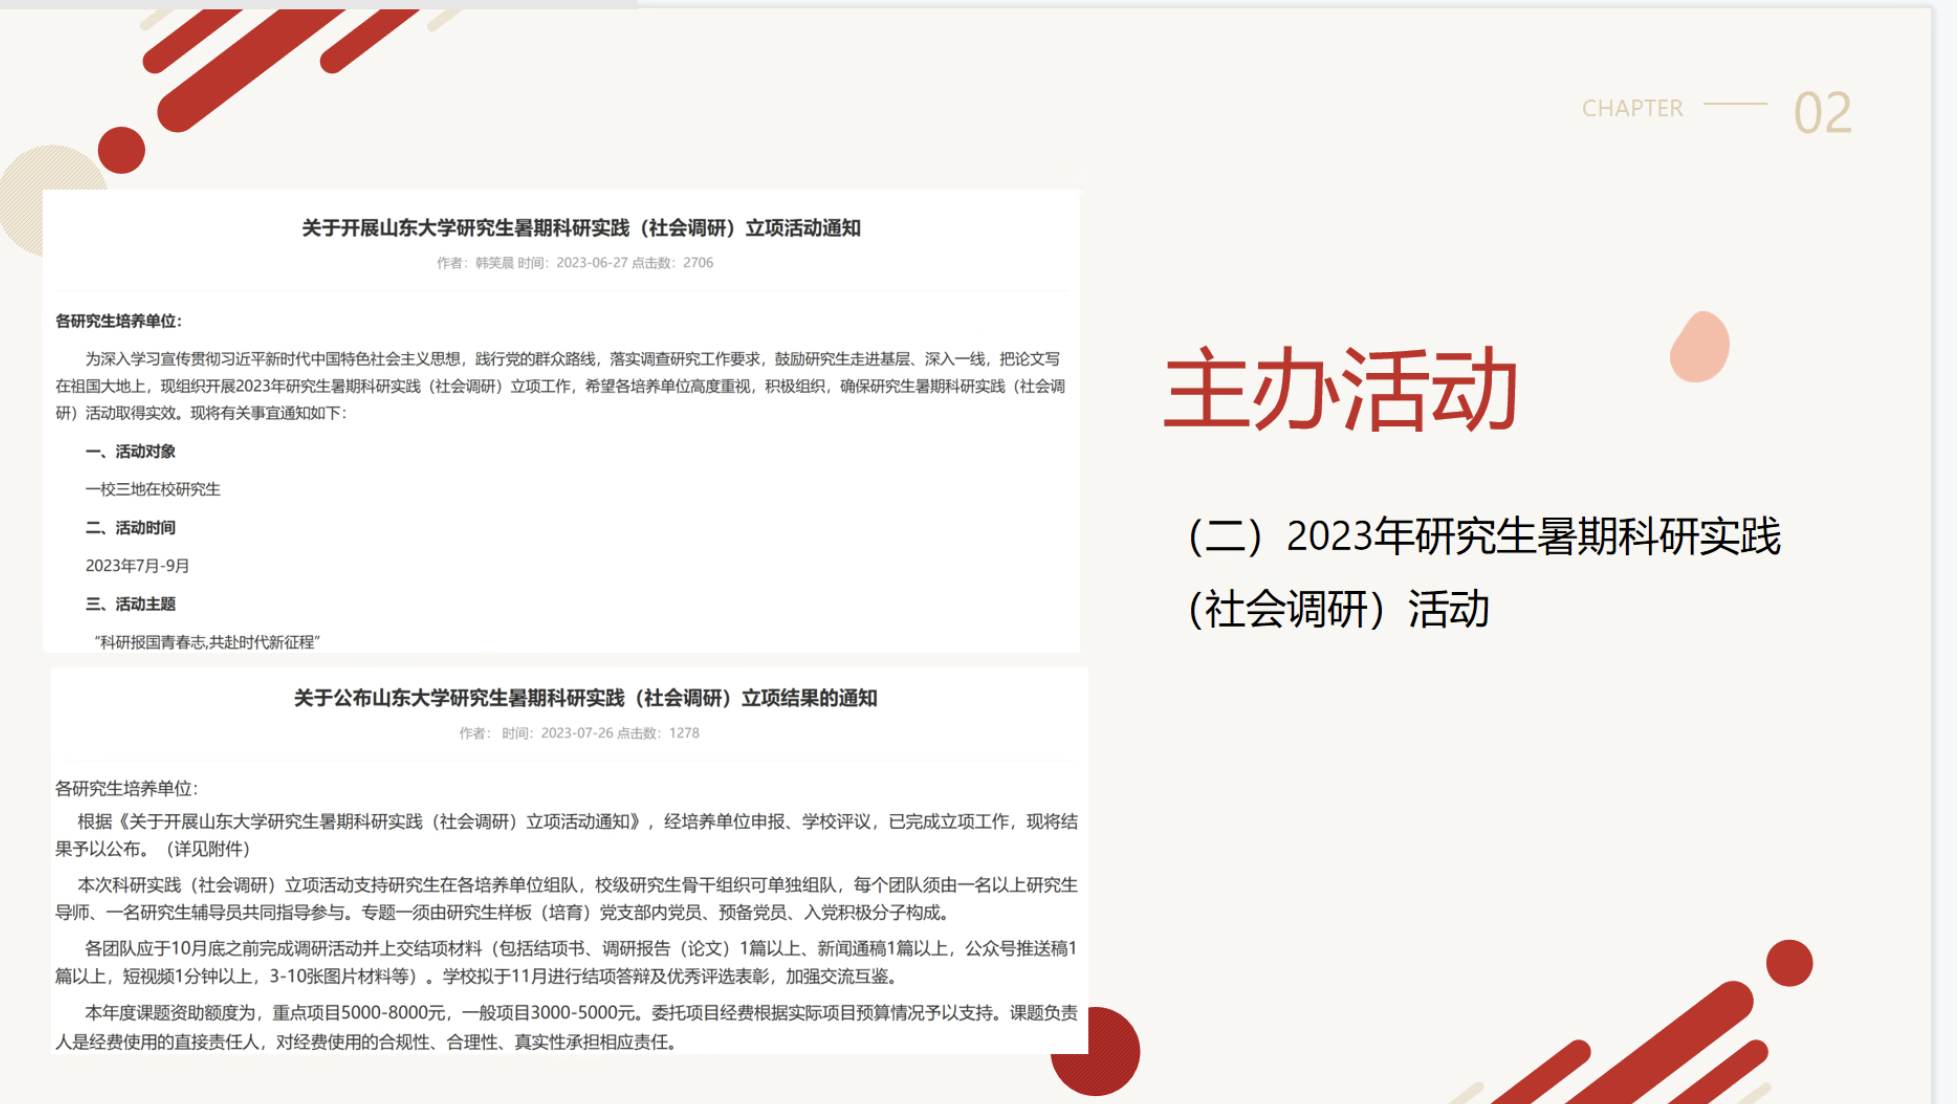Click the metadata line with date 2023-06-27

pyautogui.click(x=575, y=263)
